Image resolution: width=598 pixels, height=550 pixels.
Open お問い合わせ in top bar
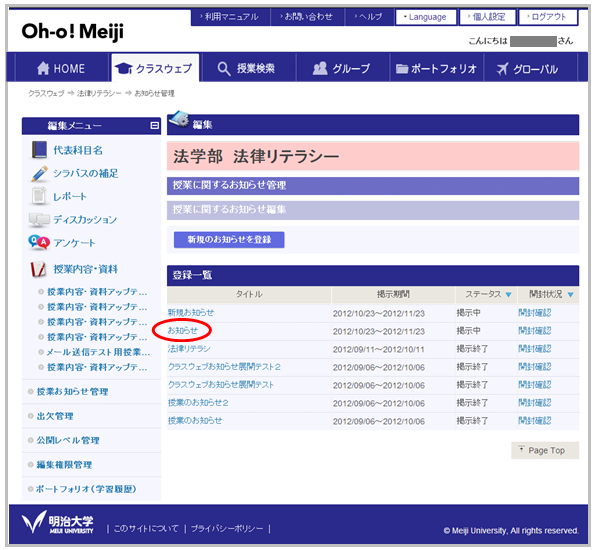(307, 17)
